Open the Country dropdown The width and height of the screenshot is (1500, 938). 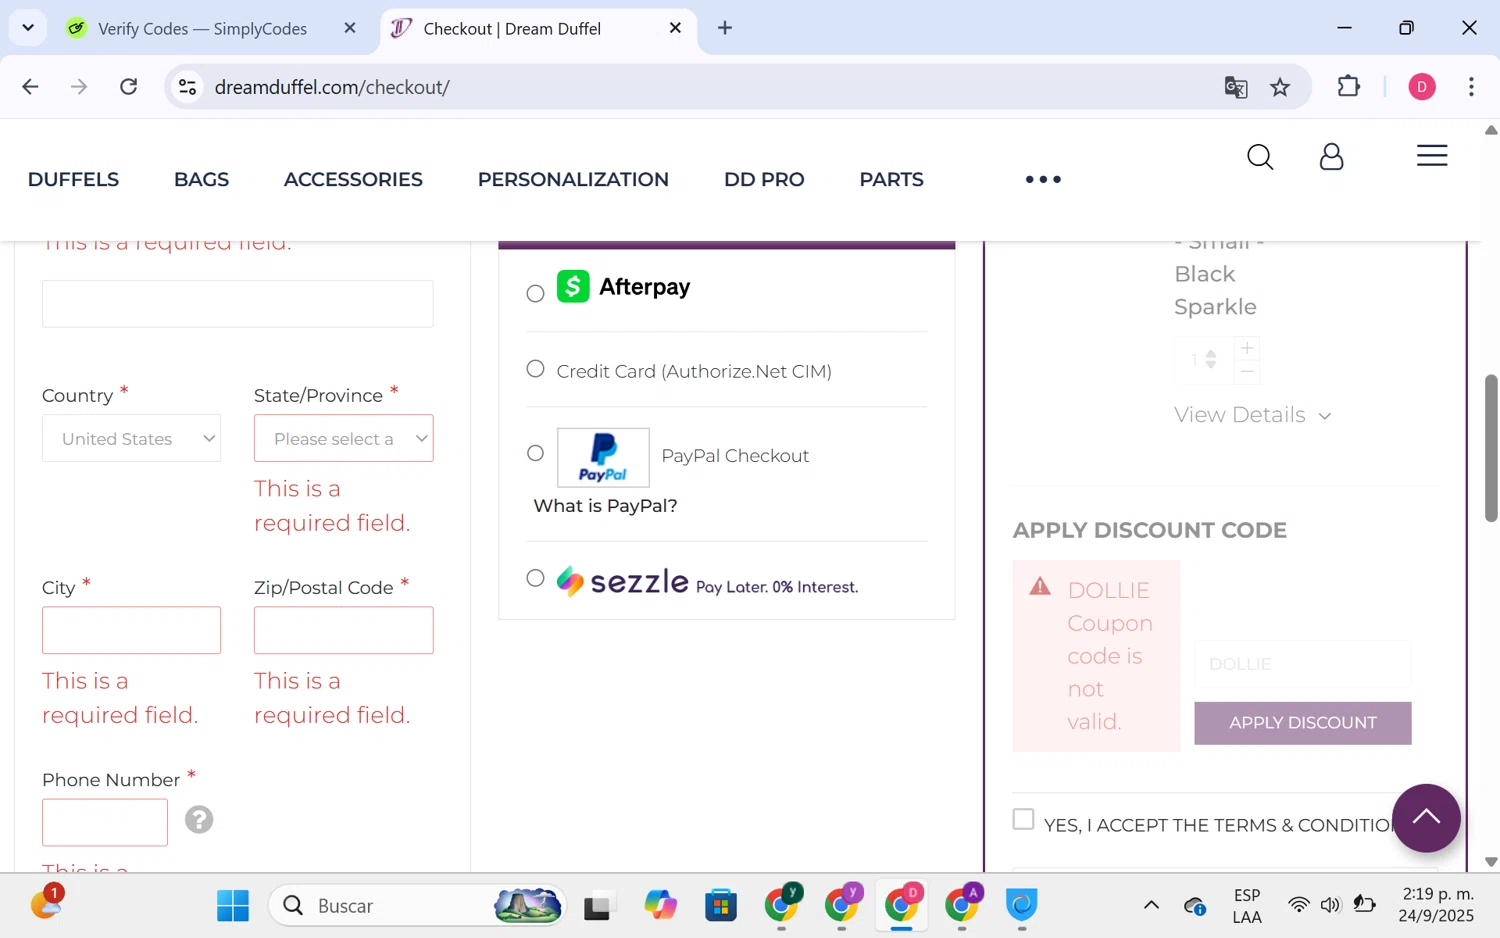tap(131, 438)
